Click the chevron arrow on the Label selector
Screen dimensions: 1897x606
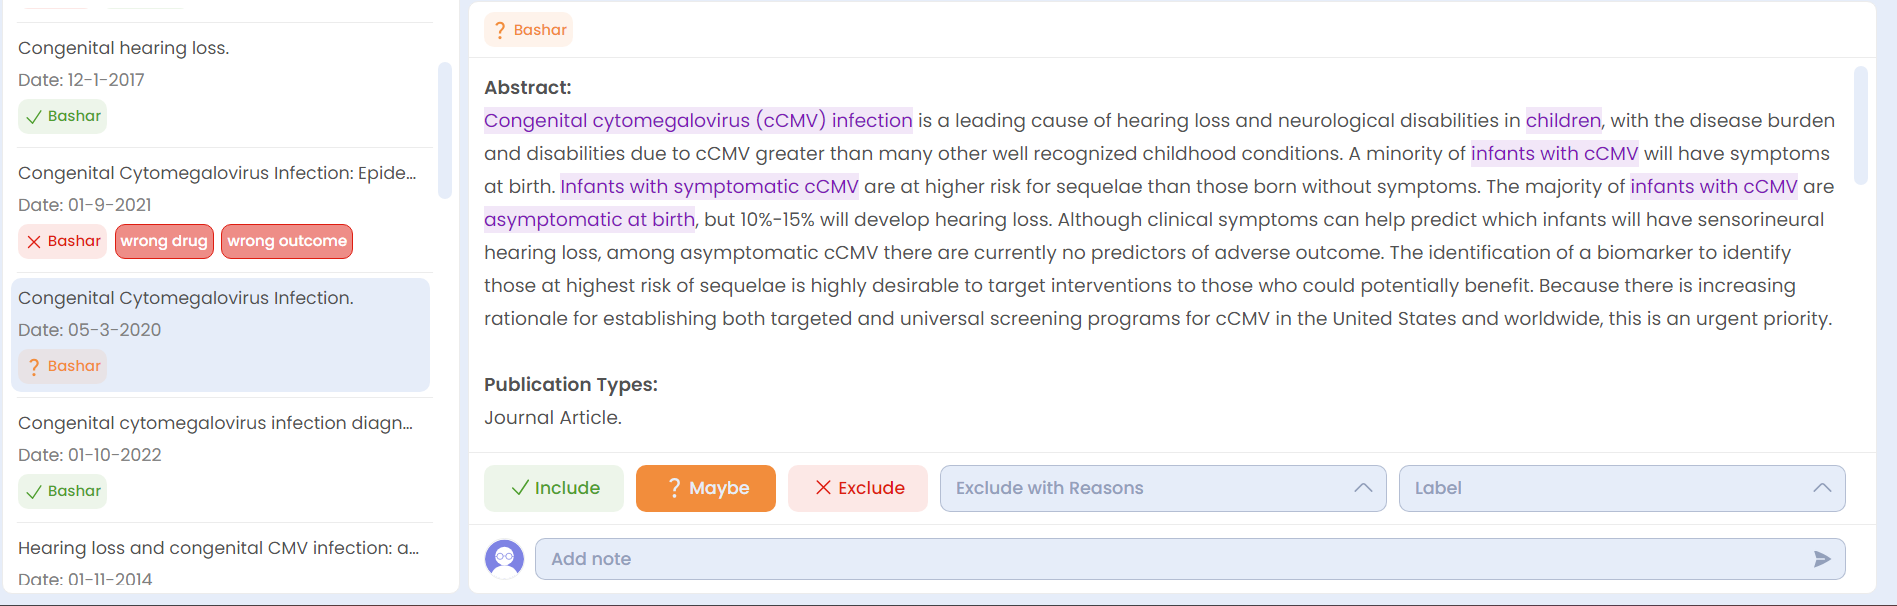coord(1822,488)
